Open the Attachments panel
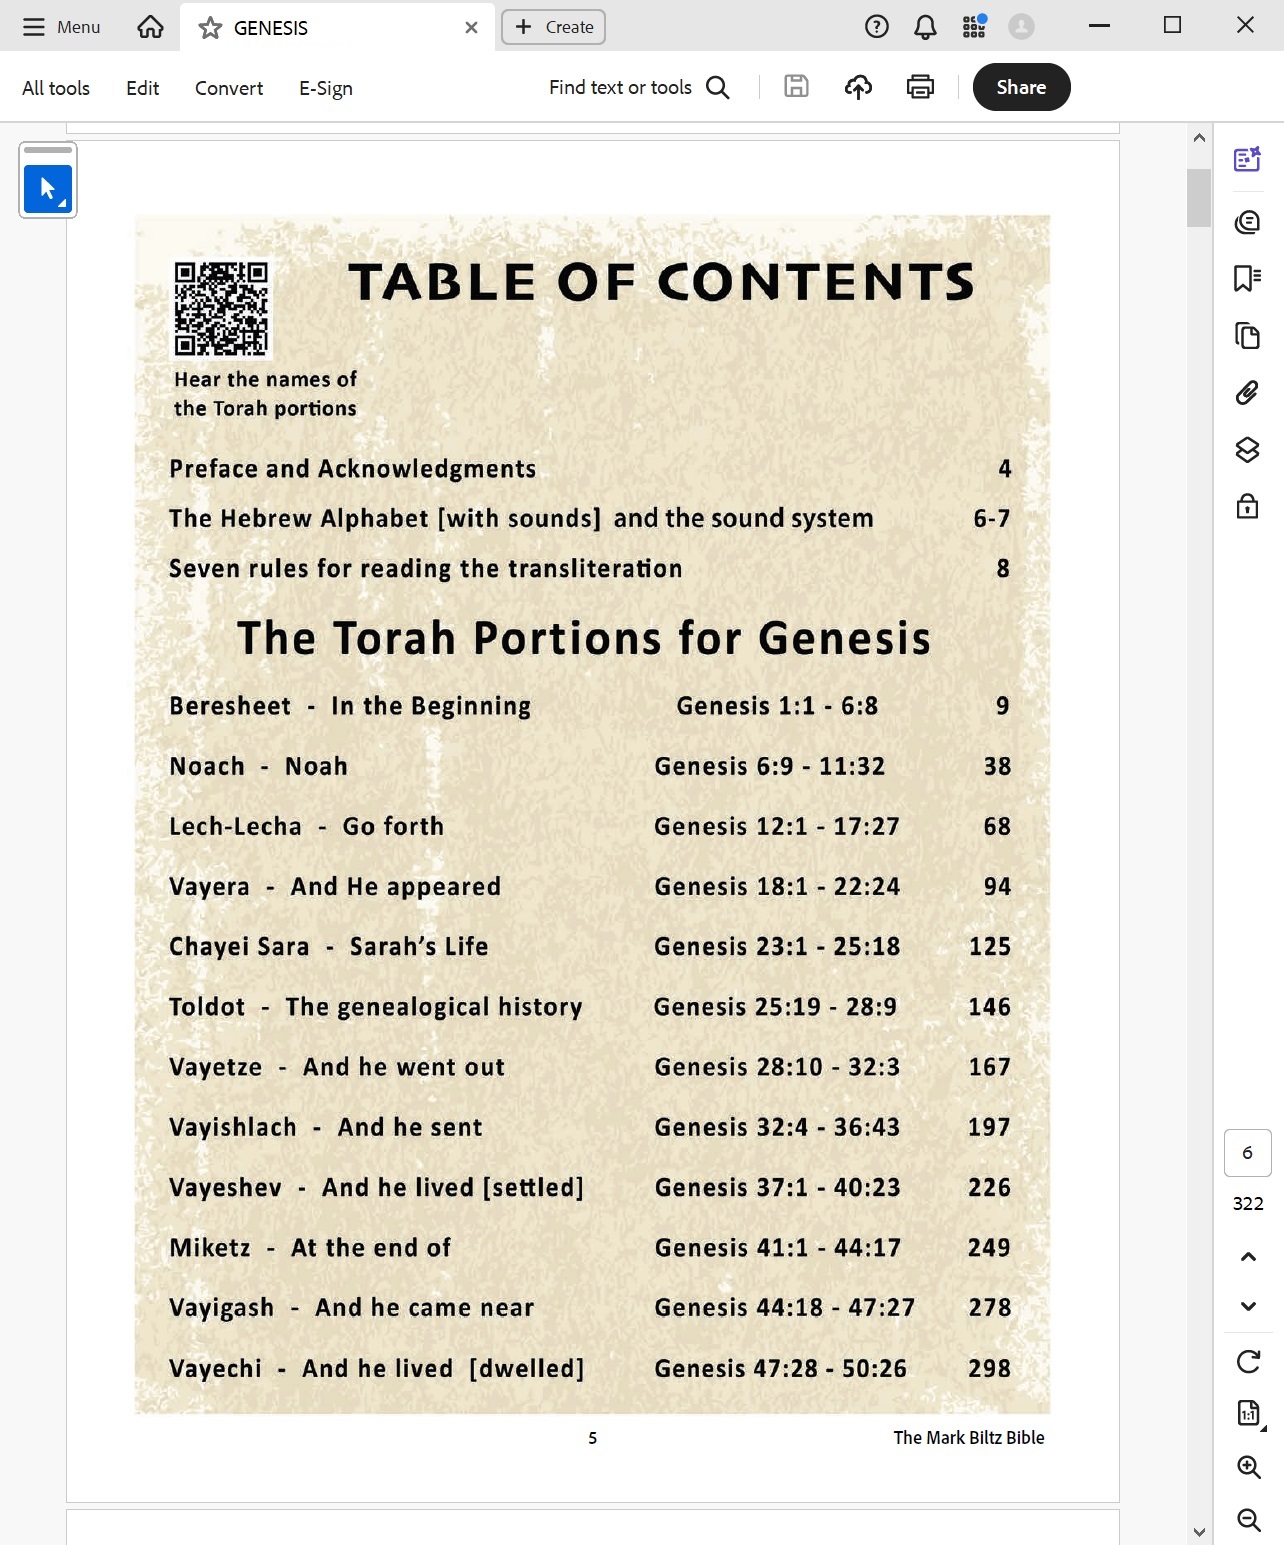The width and height of the screenshot is (1284, 1545). click(1247, 392)
